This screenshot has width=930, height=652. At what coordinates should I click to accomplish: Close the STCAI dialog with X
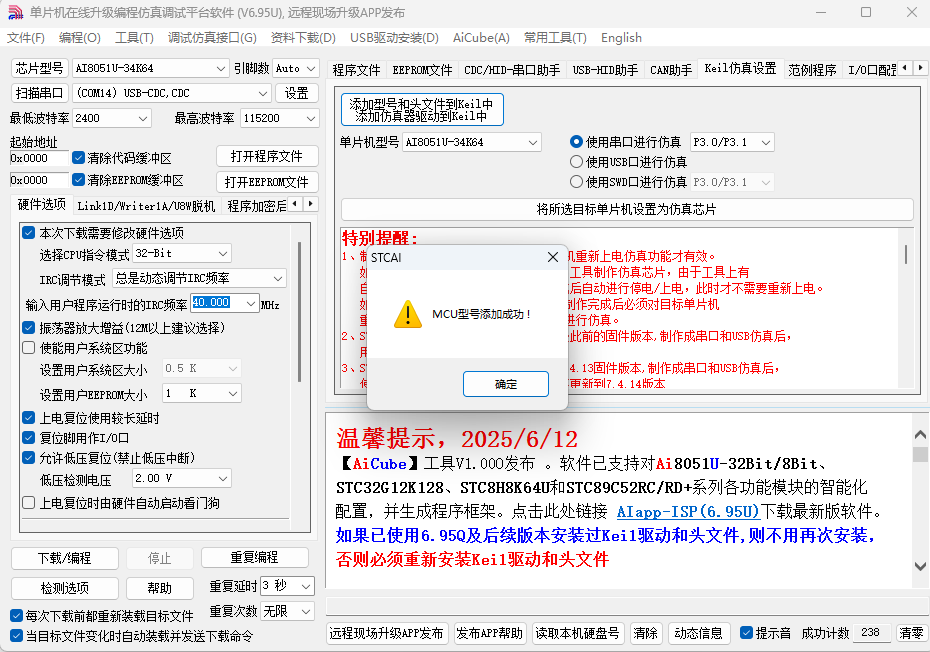[553, 257]
